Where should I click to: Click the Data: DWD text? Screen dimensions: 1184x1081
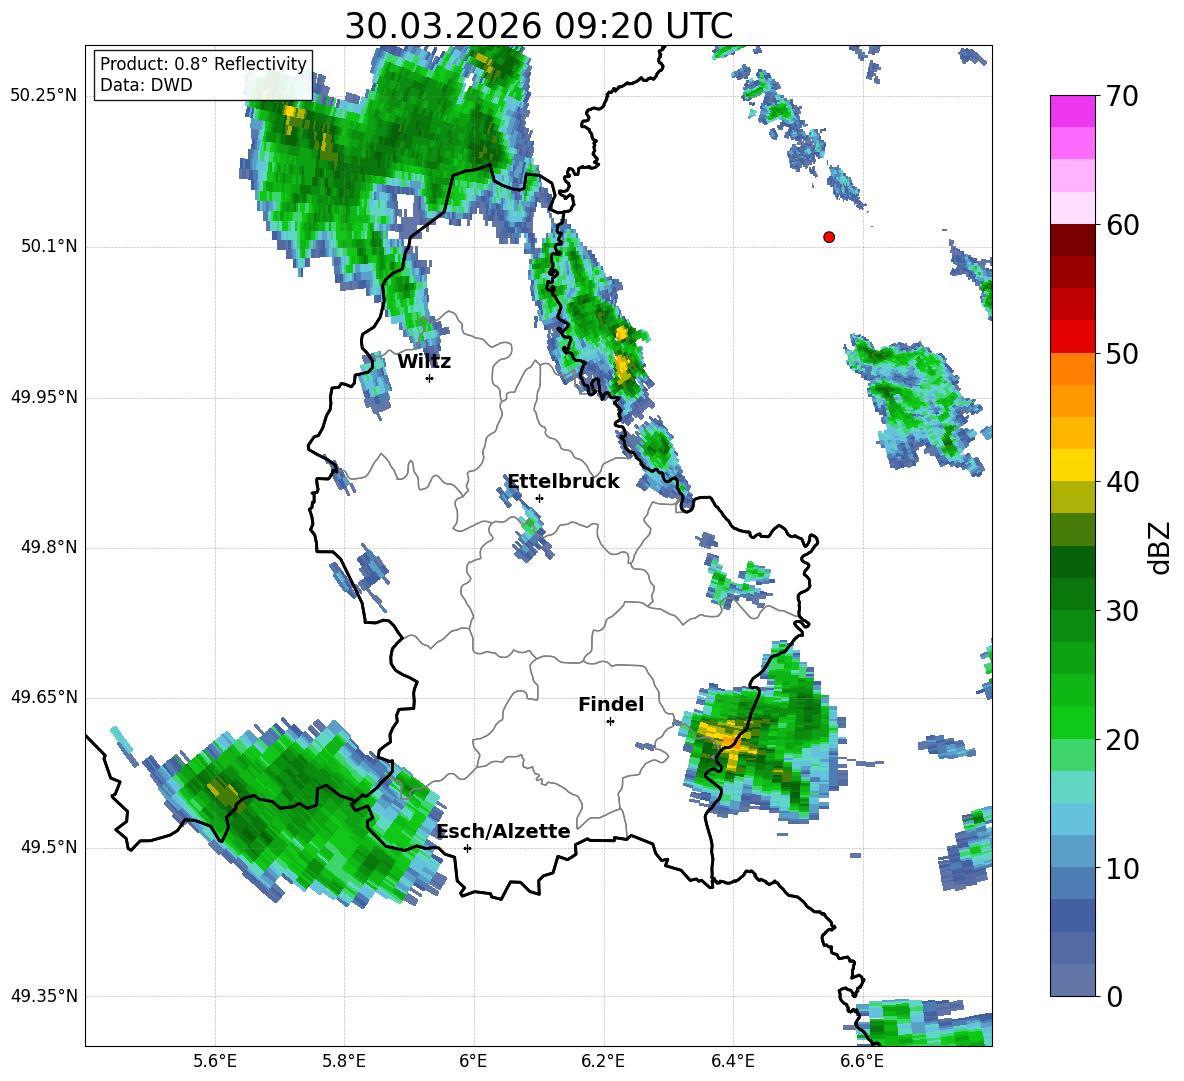point(146,85)
